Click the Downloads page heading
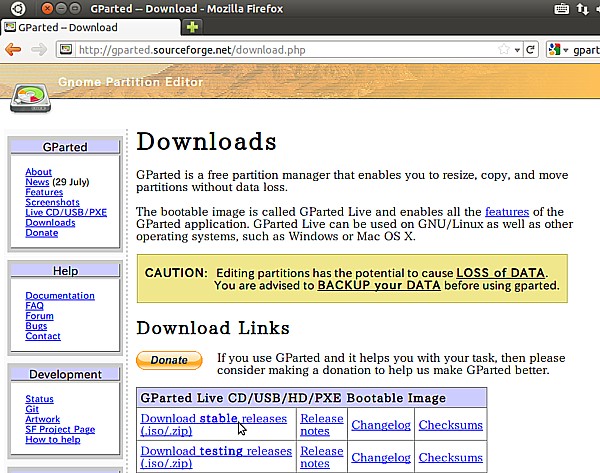This screenshot has width=600, height=473. [x=206, y=141]
